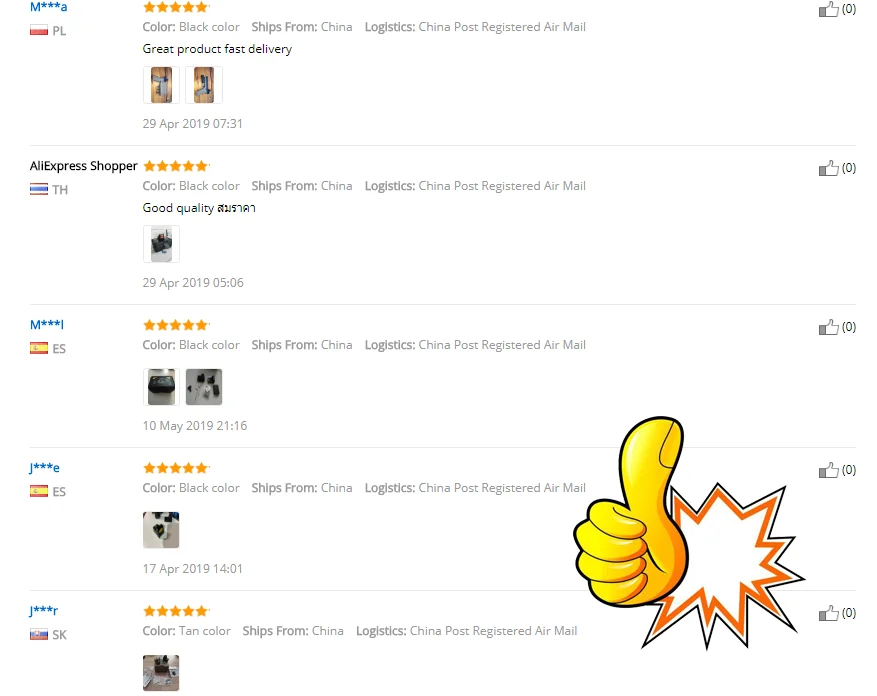Click the Thailand flag beside TH

click(x=39, y=189)
